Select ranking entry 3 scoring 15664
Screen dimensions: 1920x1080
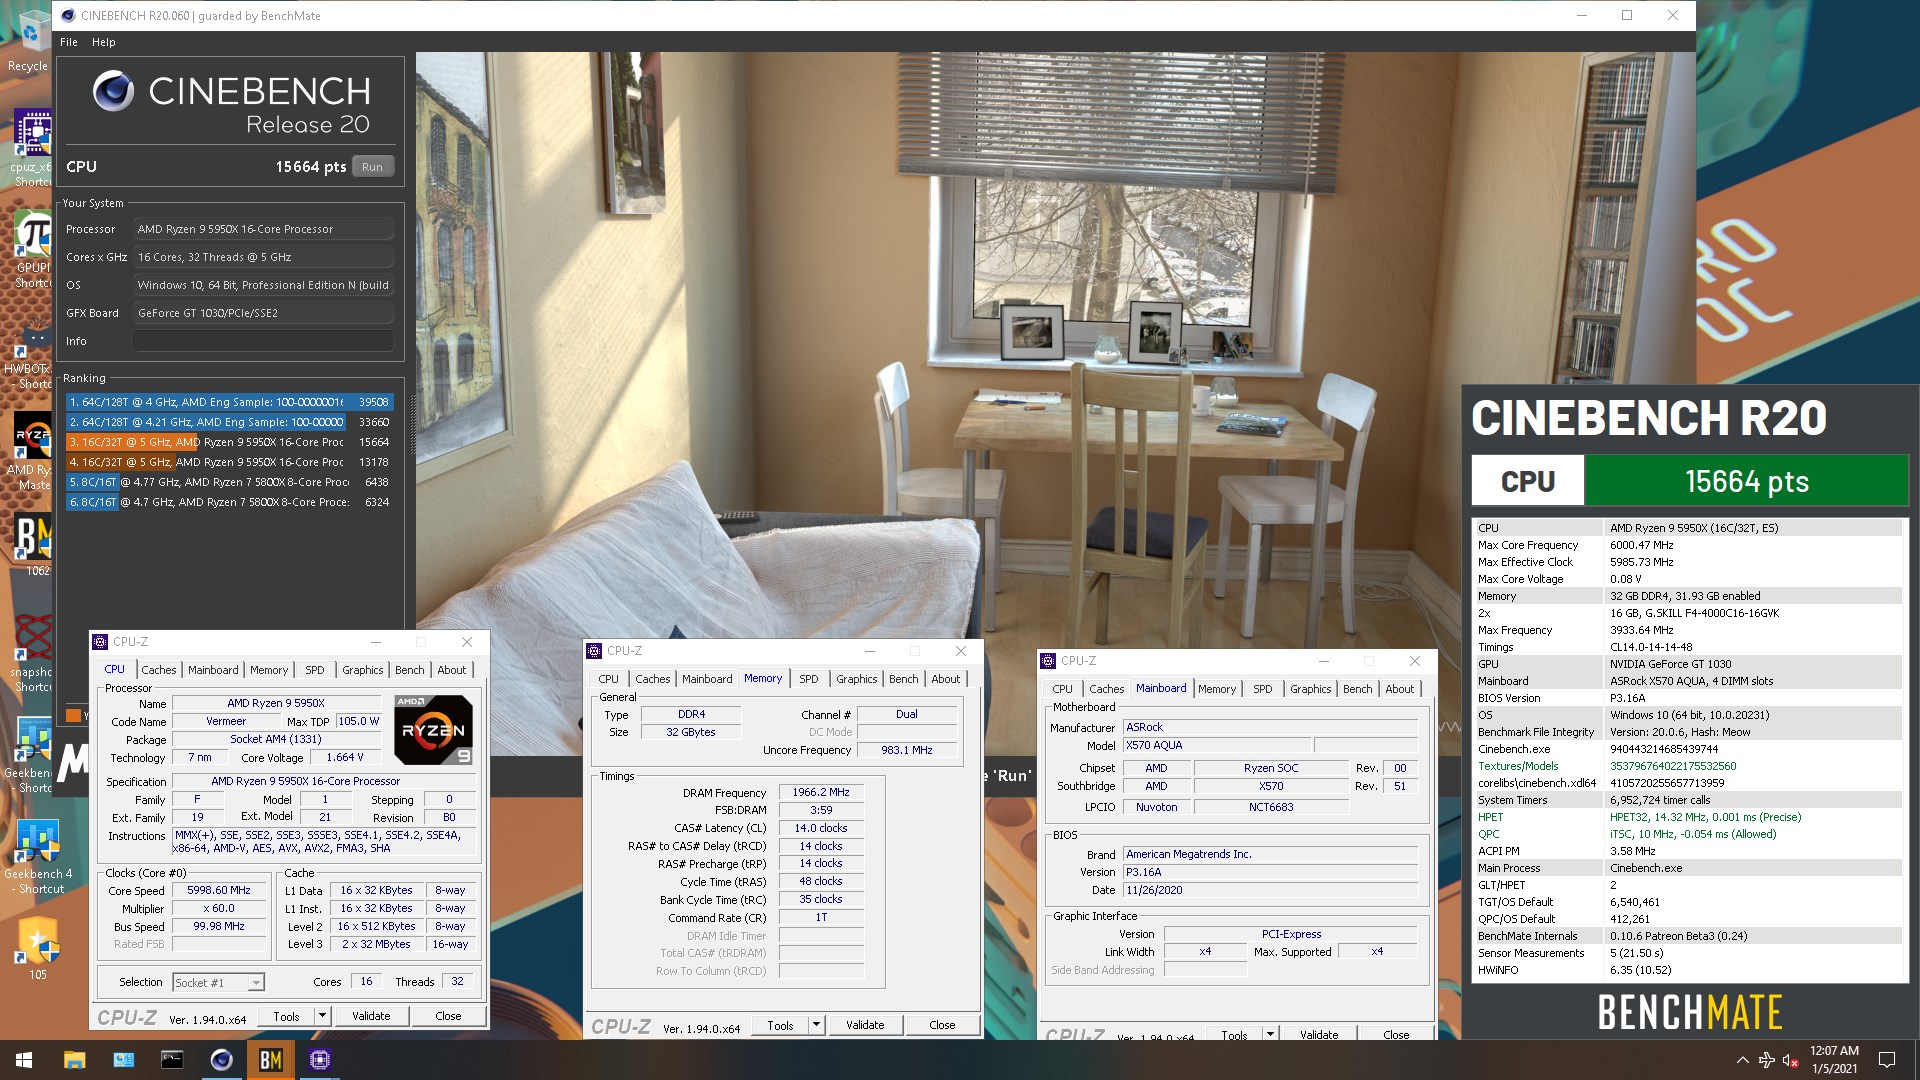[229, 442]
